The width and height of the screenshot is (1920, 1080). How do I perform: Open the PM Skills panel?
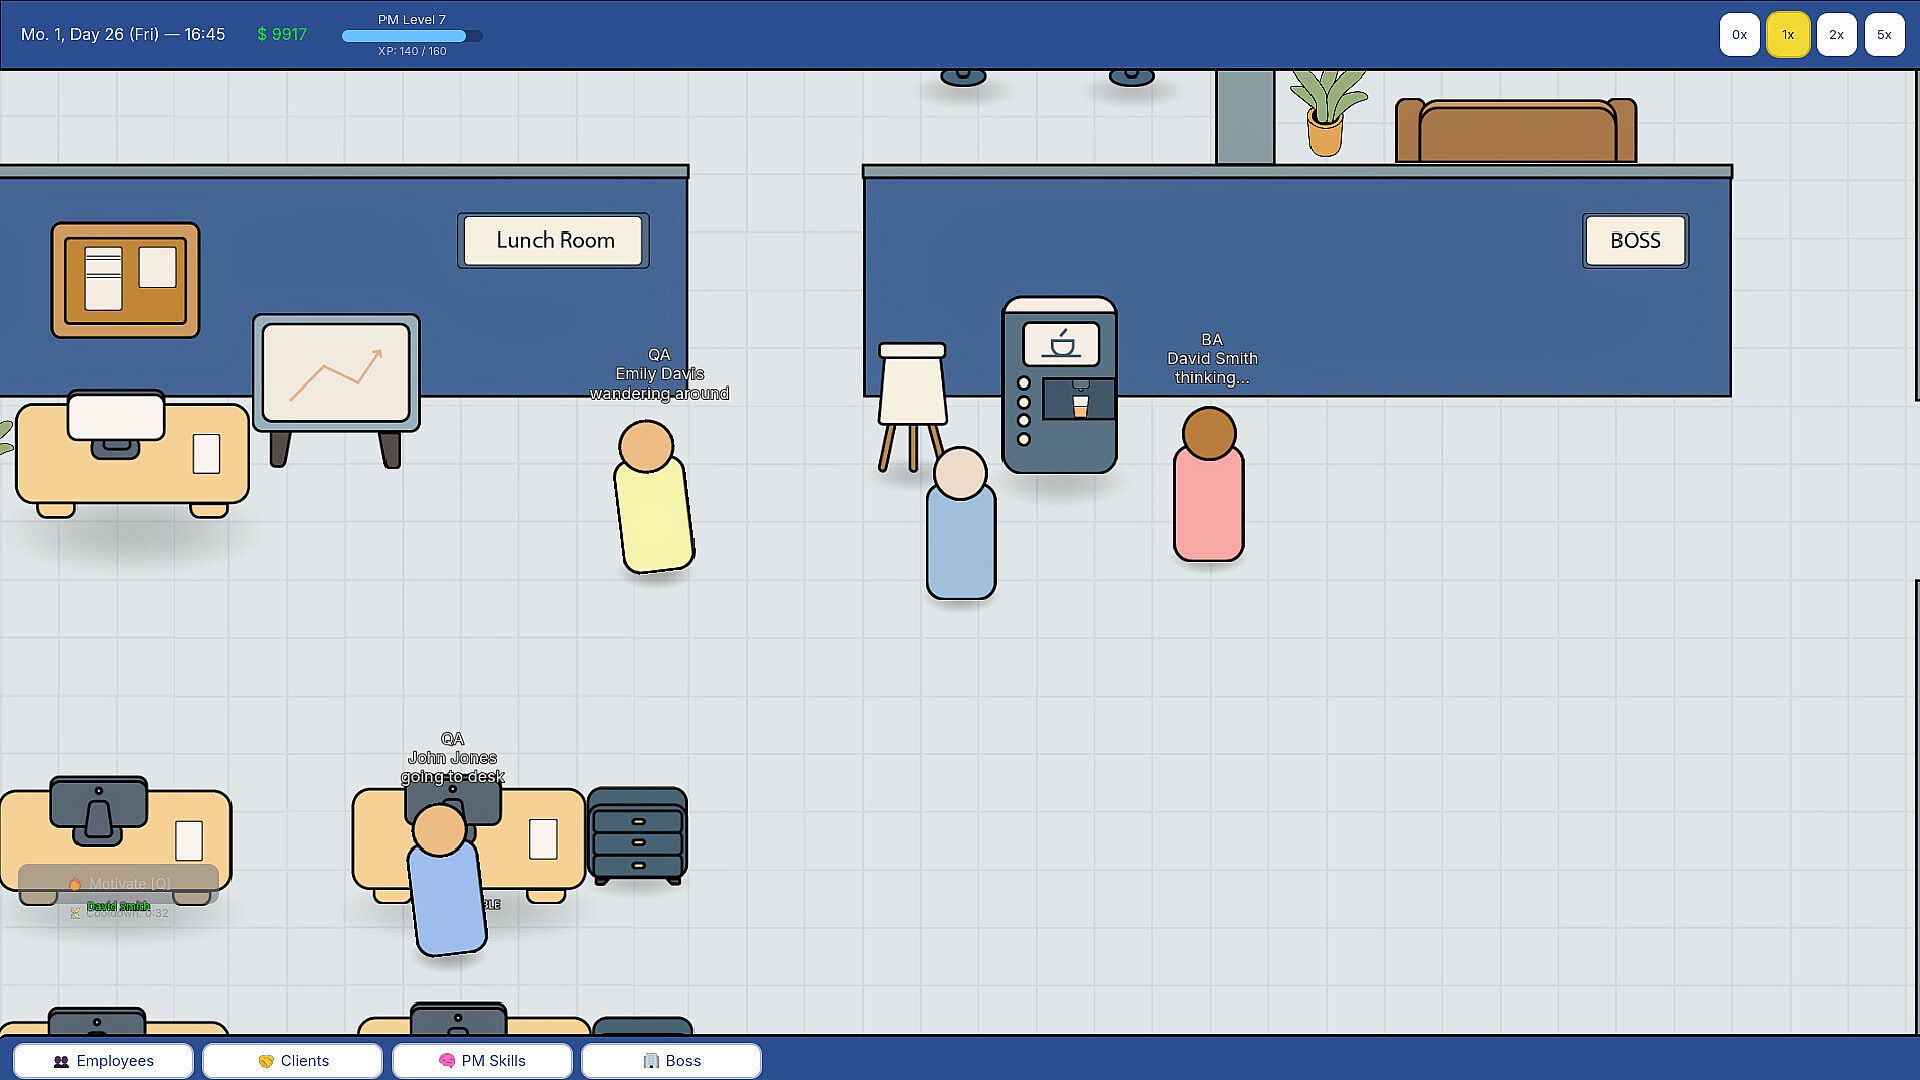pos(482,1061)
